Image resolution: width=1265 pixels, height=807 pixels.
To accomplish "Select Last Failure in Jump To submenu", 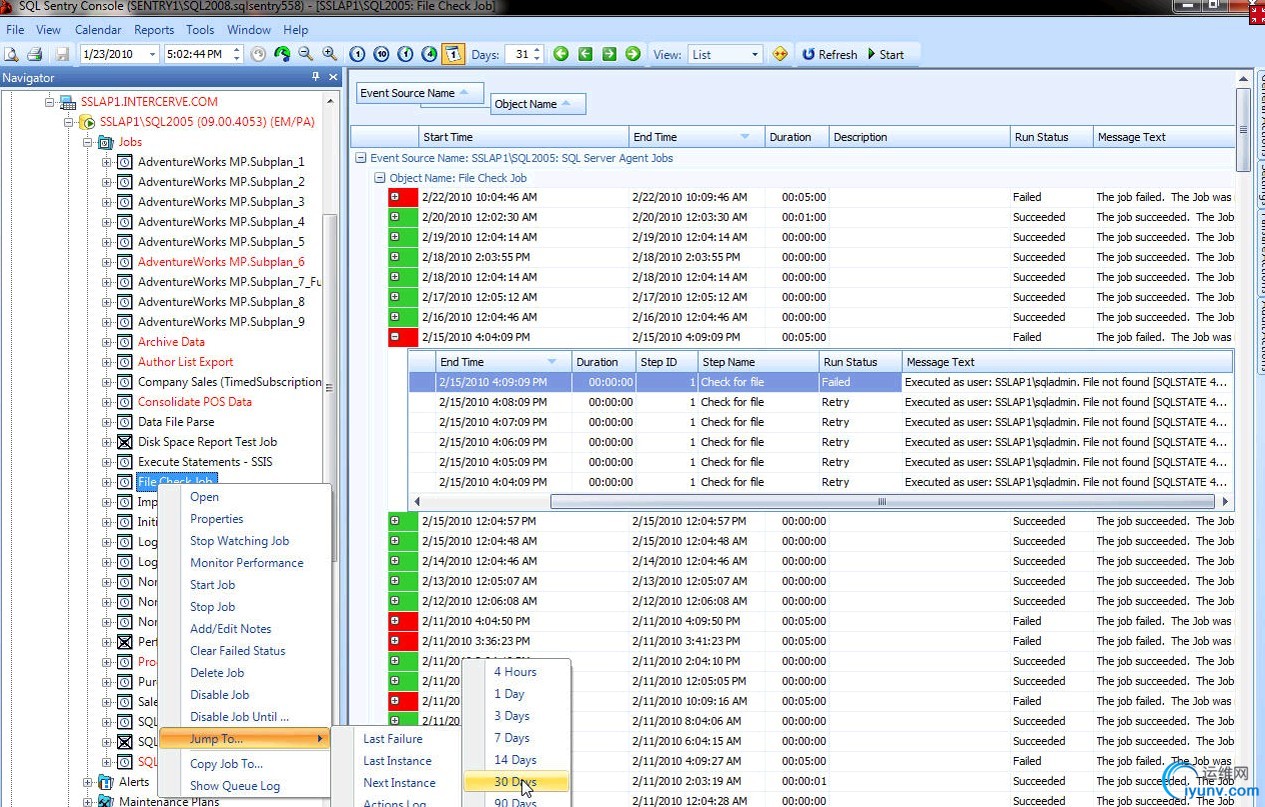I will coord(393,739).
